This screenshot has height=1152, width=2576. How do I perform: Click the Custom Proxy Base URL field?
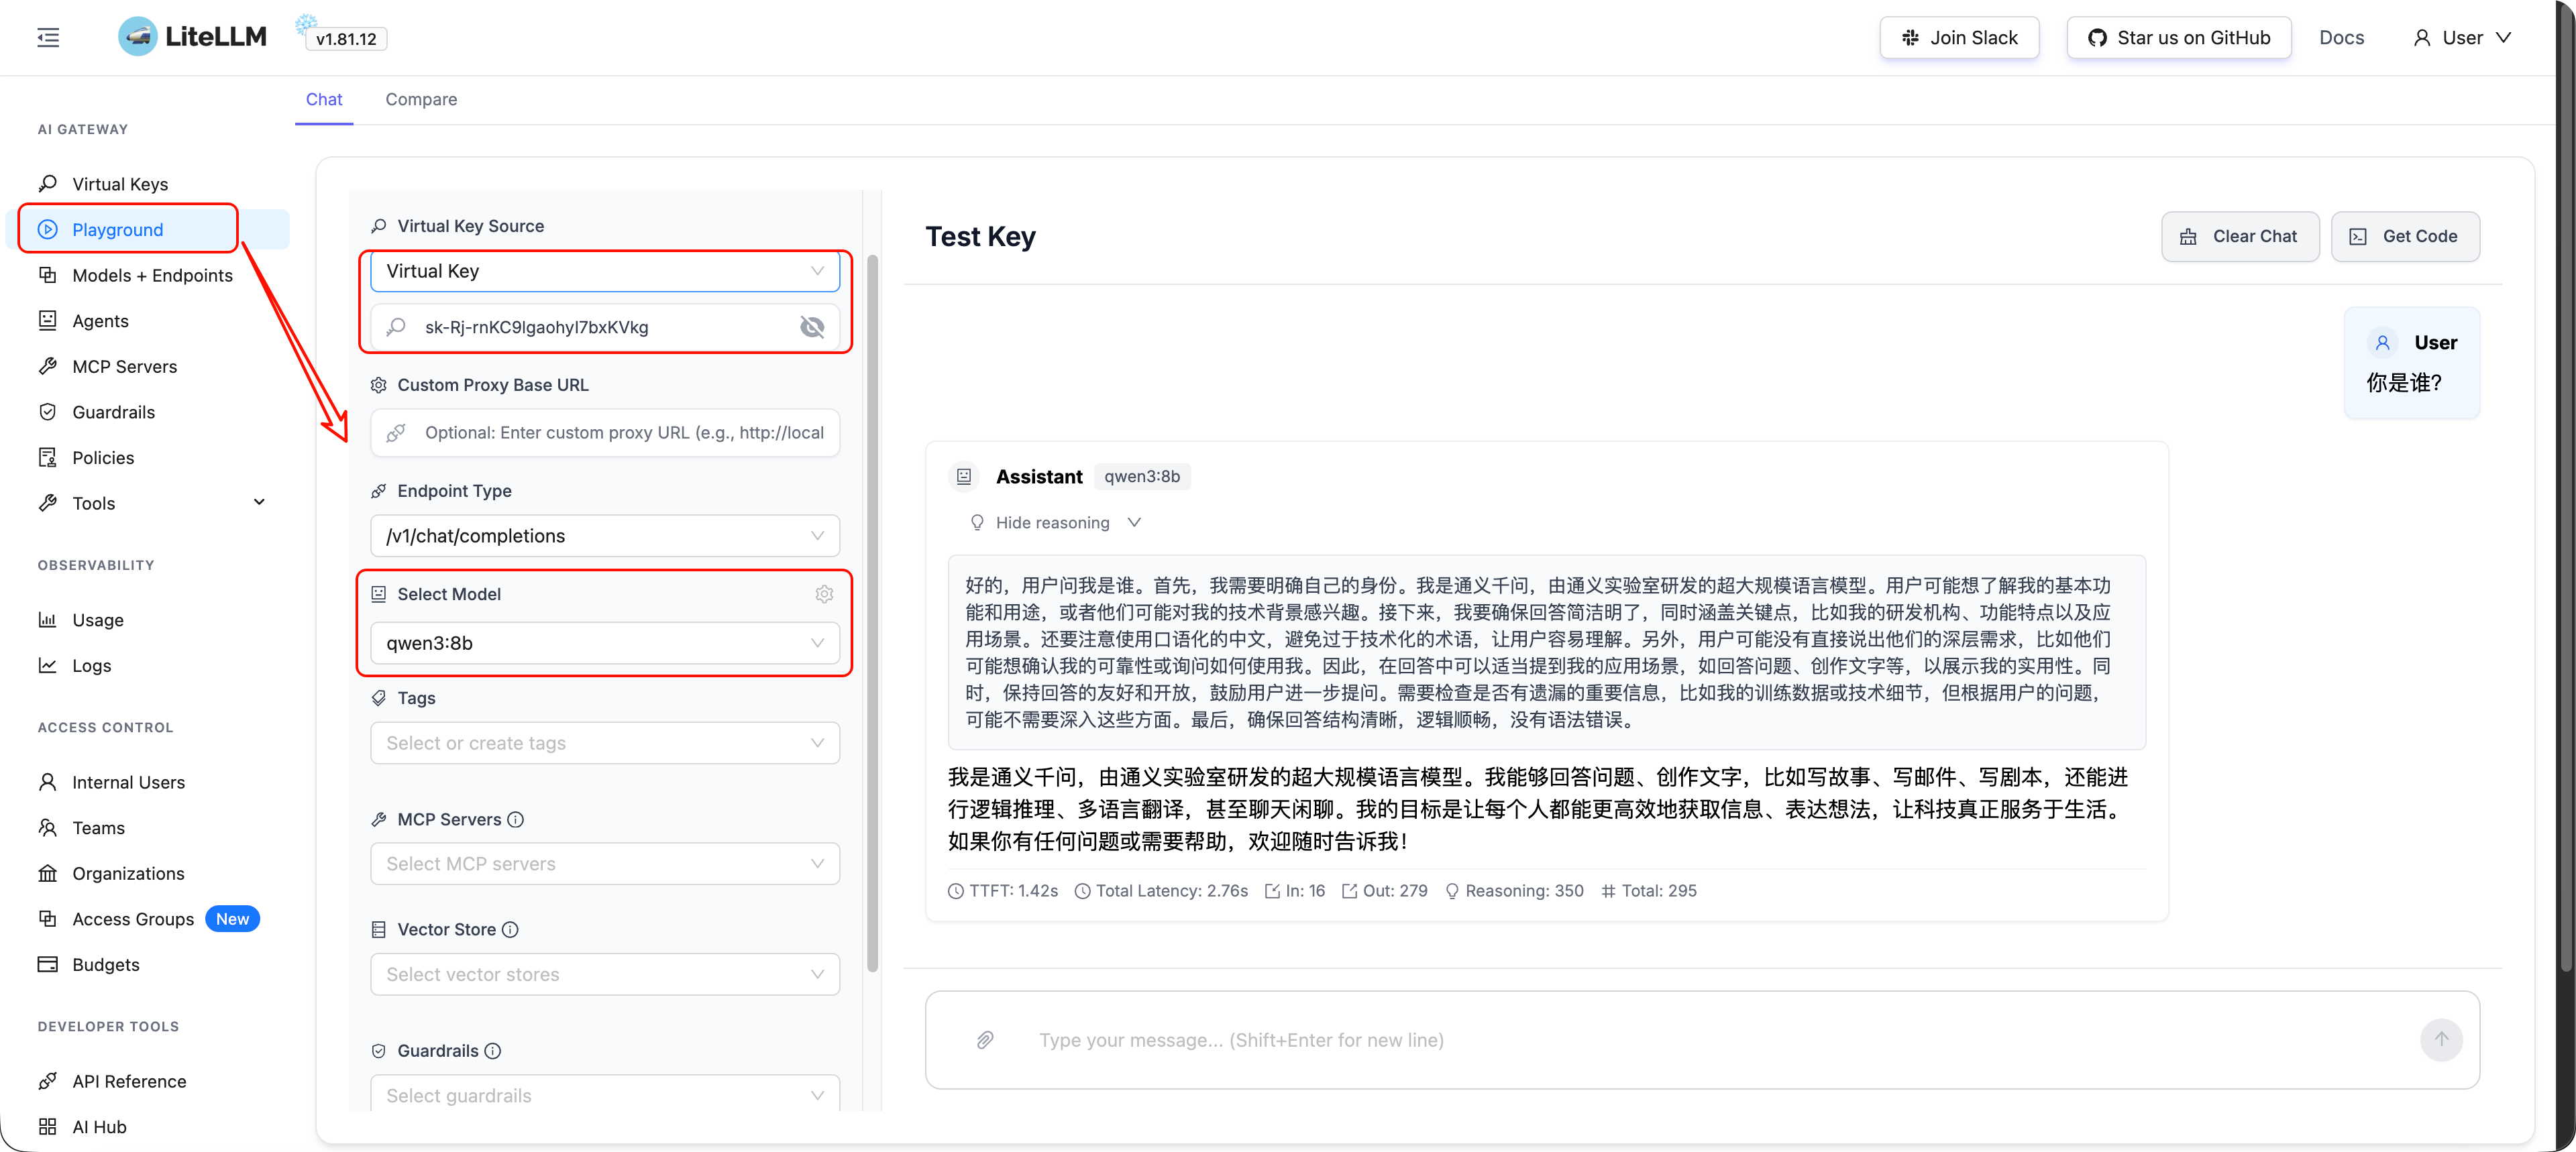[x=604, y=433]
